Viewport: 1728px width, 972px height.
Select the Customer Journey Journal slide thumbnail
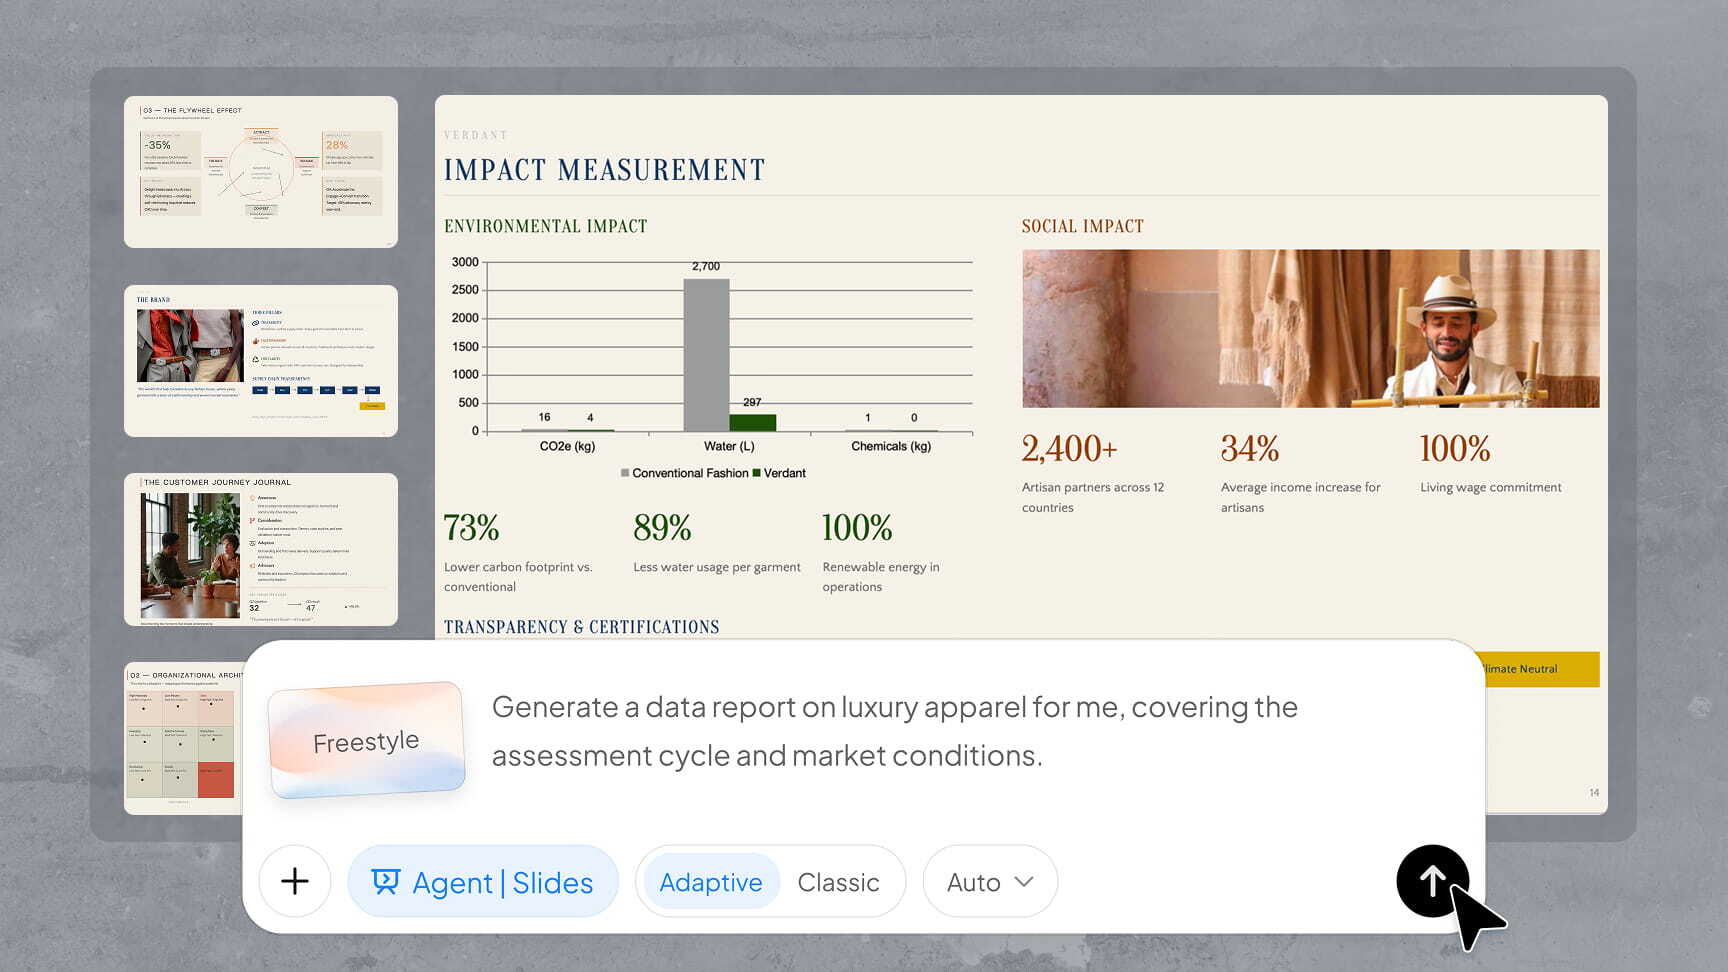pyautogui.click(x=261, y=549)
